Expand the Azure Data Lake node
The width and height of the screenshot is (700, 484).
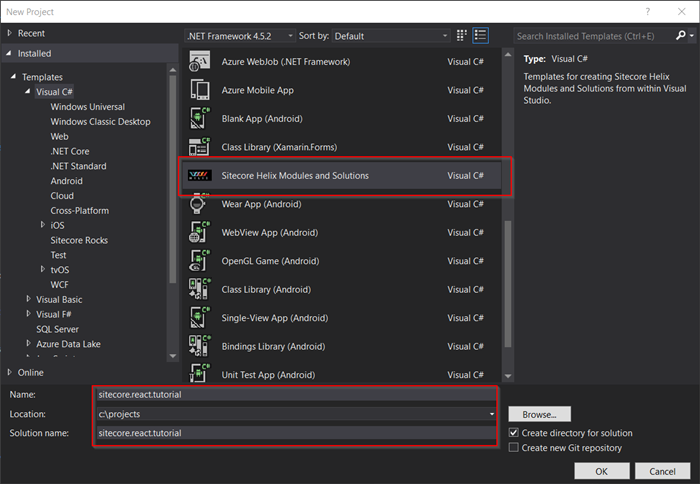[x=28, y=343]
